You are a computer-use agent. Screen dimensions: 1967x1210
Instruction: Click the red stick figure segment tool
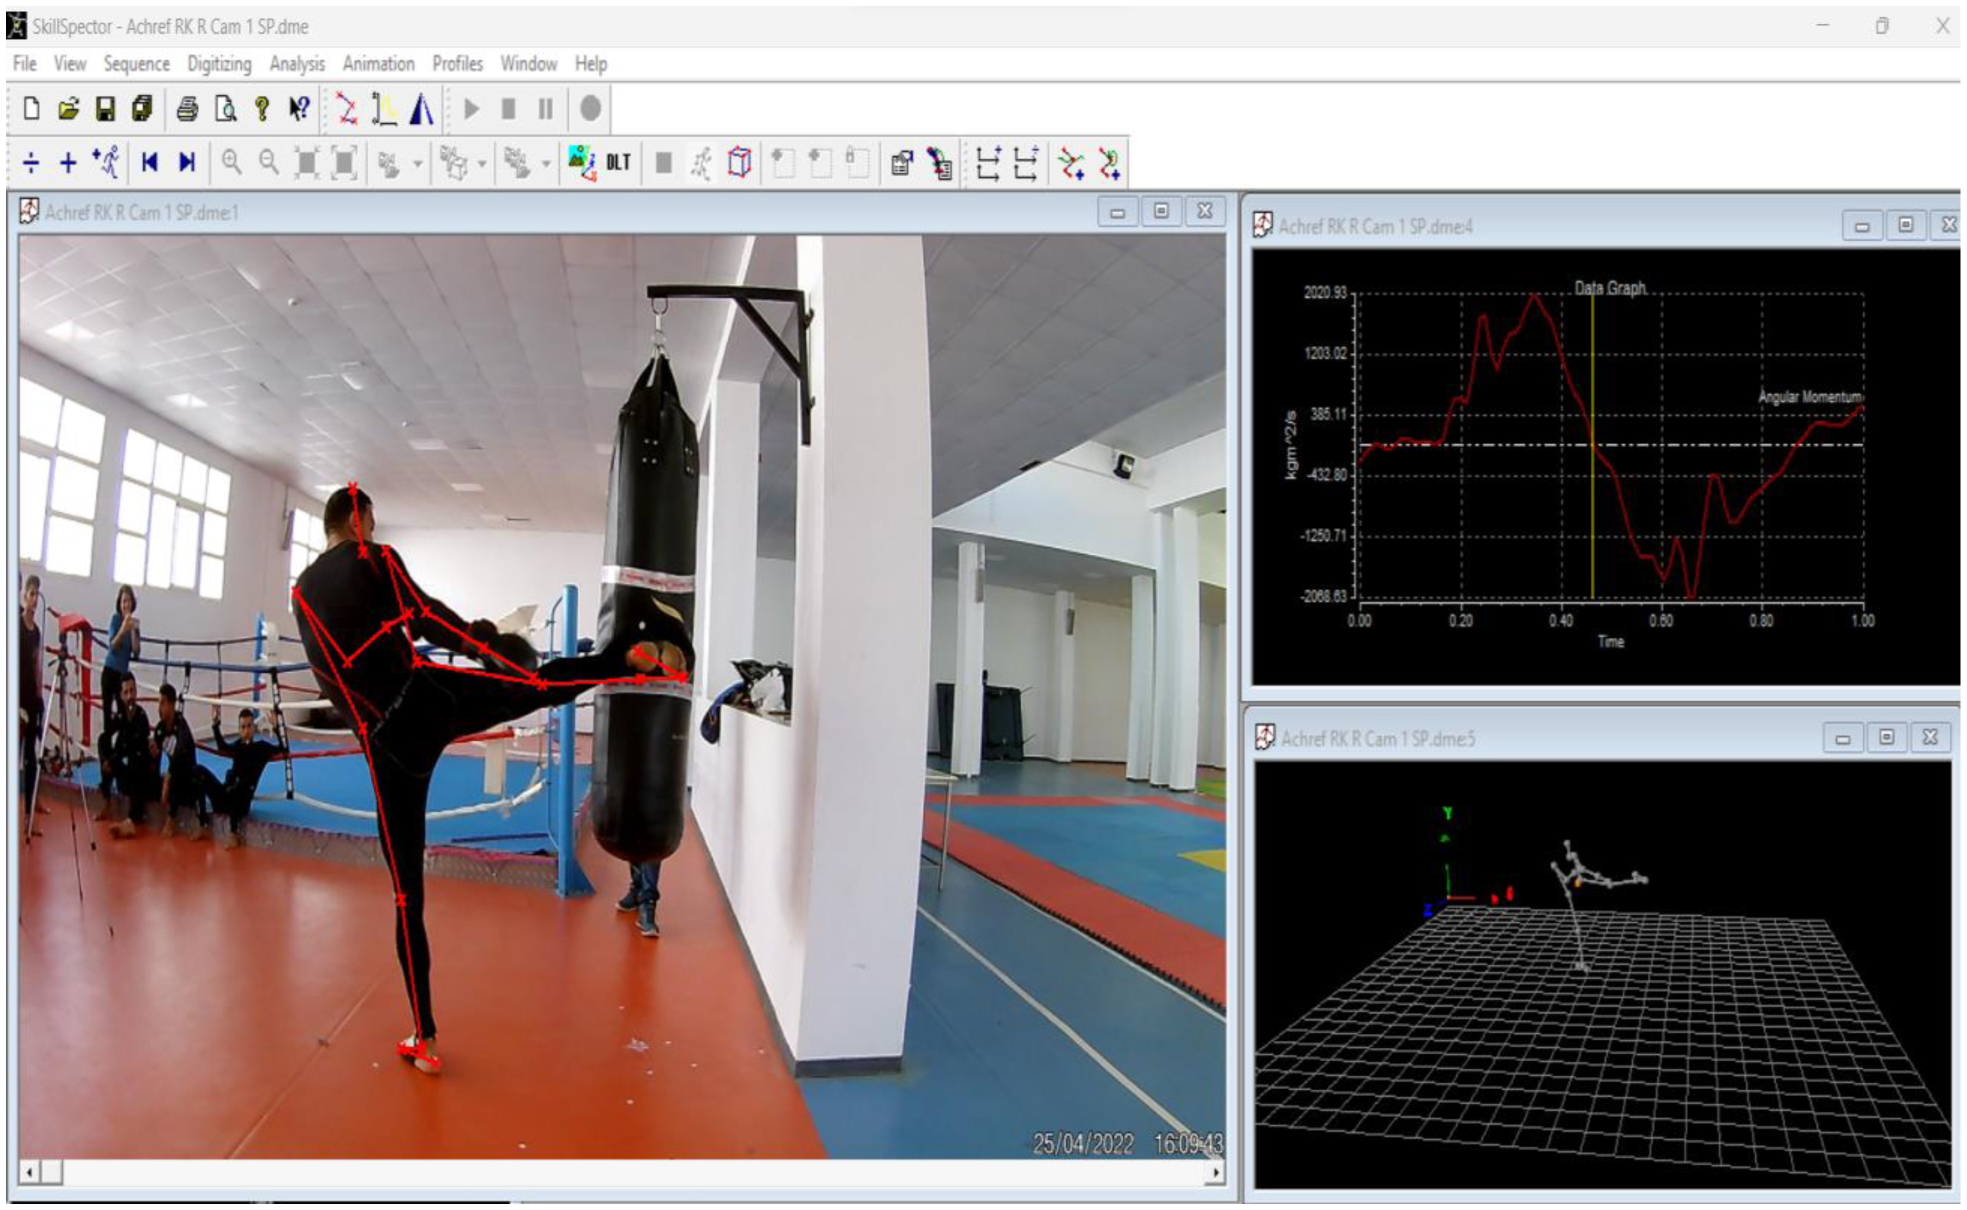(346, 108)
